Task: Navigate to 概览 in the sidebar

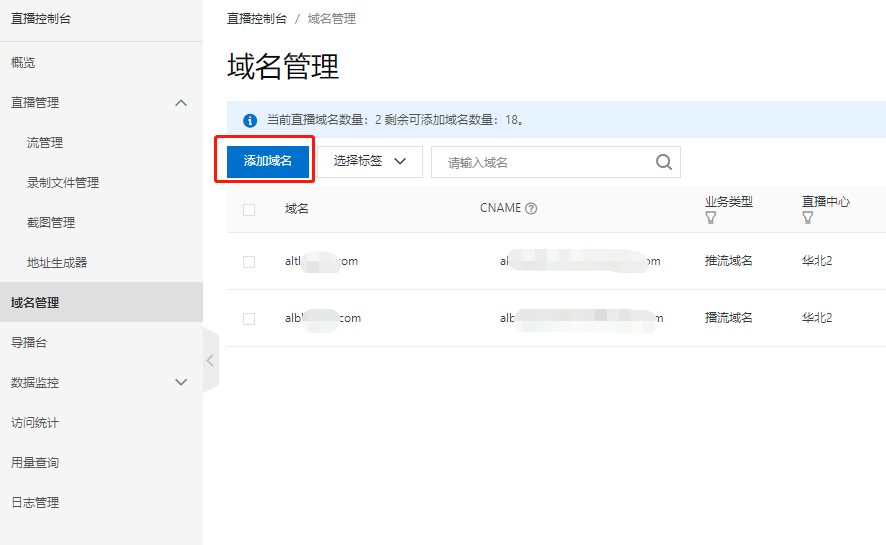Action: coord(23,63)
